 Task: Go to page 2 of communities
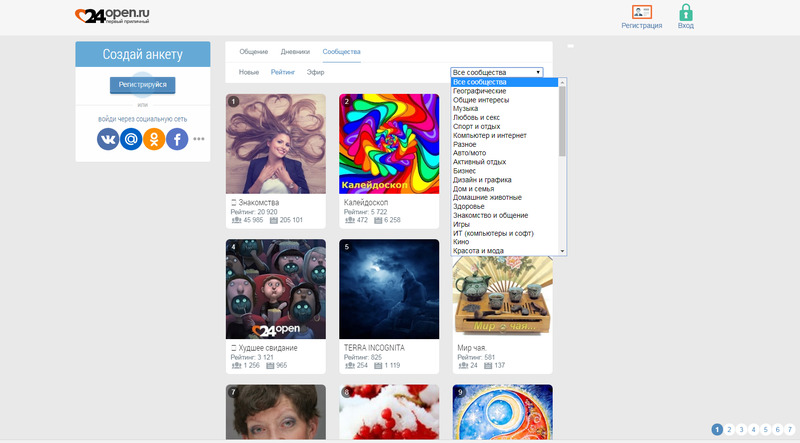coord(729,430)
